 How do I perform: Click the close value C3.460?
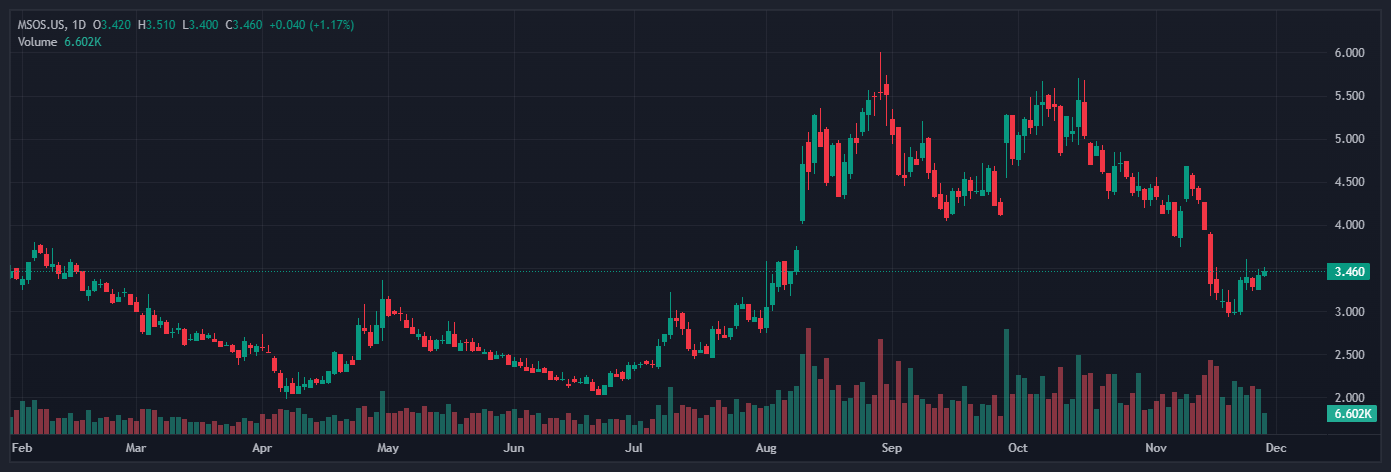click(243, 24)
